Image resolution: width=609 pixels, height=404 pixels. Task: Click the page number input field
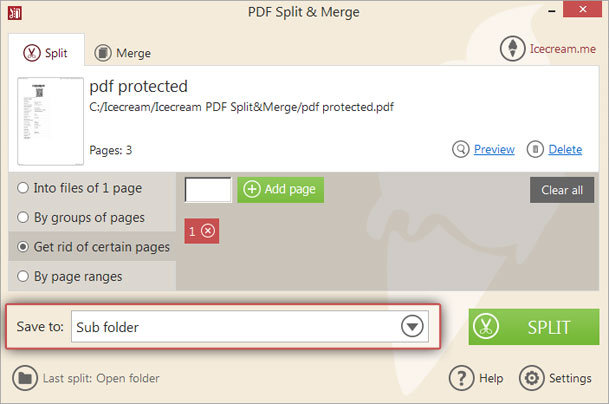coord(208,190)
